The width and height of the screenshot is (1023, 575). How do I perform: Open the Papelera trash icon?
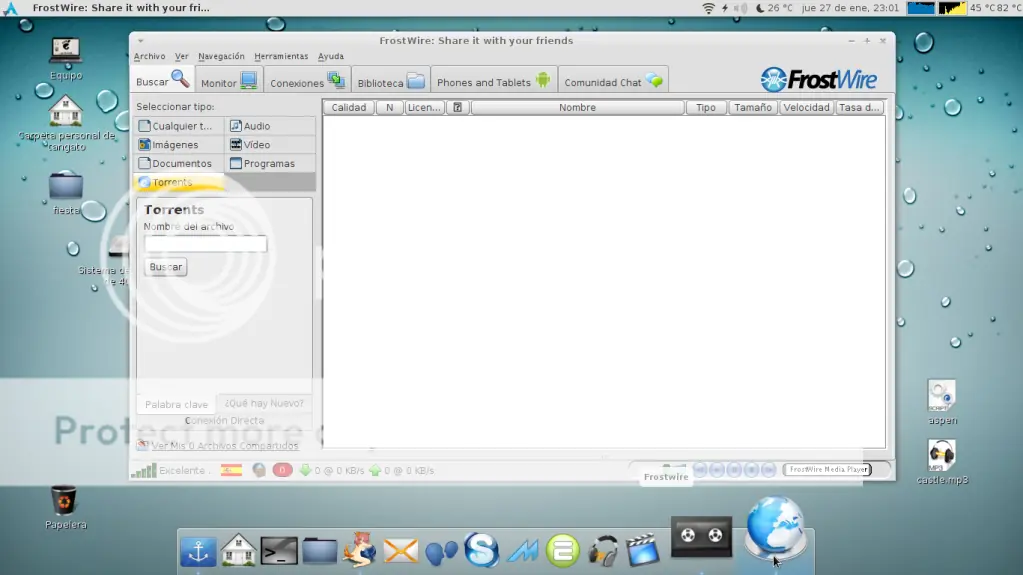(64, 501)
